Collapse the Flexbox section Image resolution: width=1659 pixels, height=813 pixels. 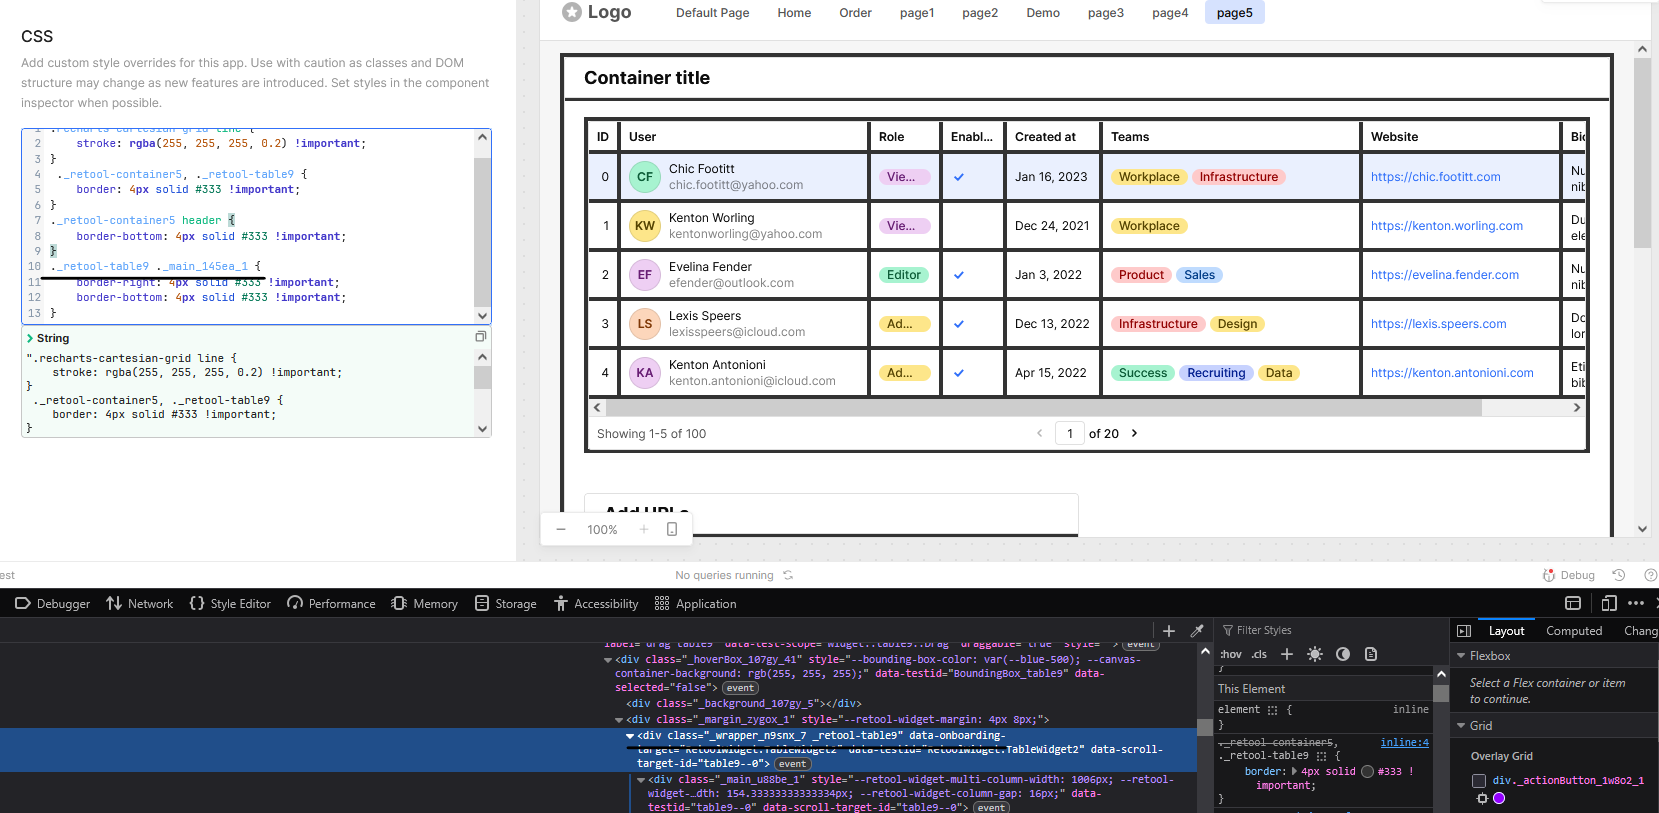pyautogui.click(x=1461, y=656)
